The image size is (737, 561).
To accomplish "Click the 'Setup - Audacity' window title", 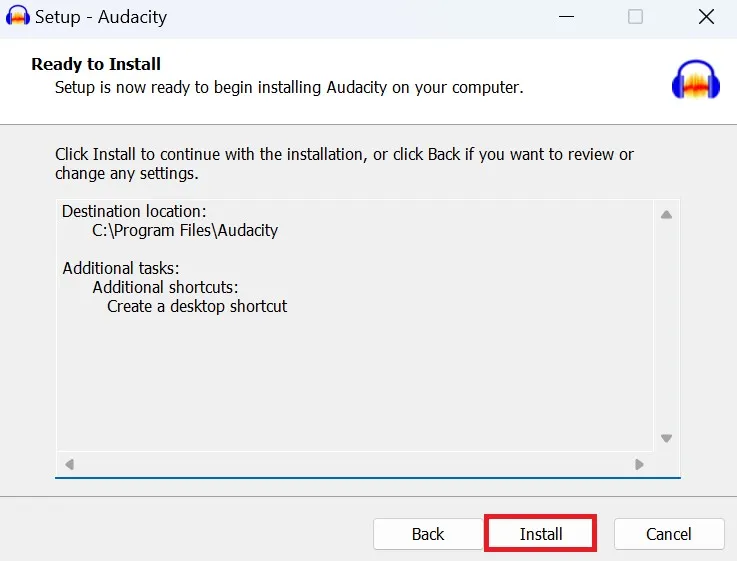I will tap(101, 17).
